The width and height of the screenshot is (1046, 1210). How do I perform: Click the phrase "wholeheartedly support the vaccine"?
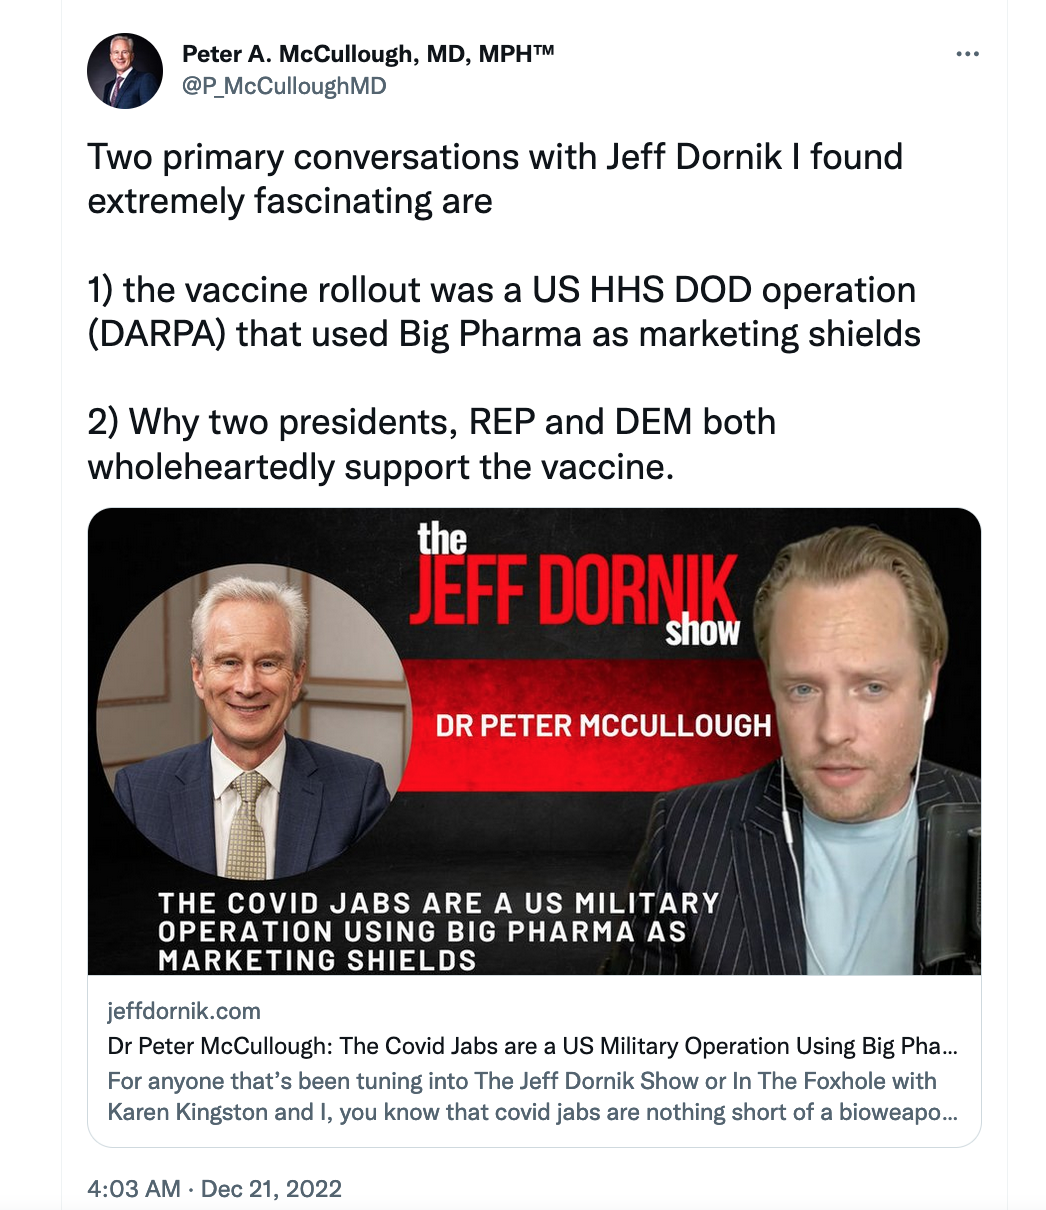tap(380, 466)
